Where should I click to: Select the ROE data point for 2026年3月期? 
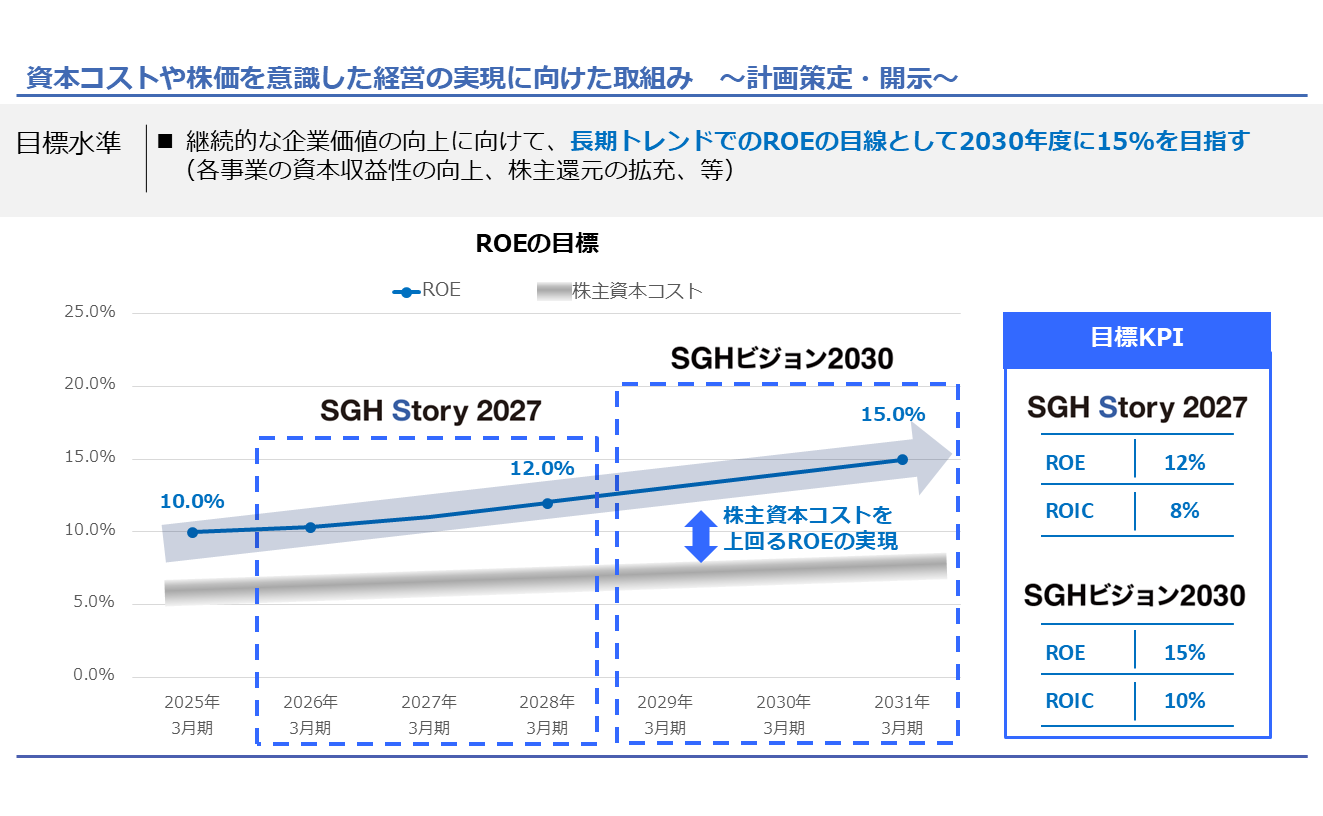(x=310, y=527)
